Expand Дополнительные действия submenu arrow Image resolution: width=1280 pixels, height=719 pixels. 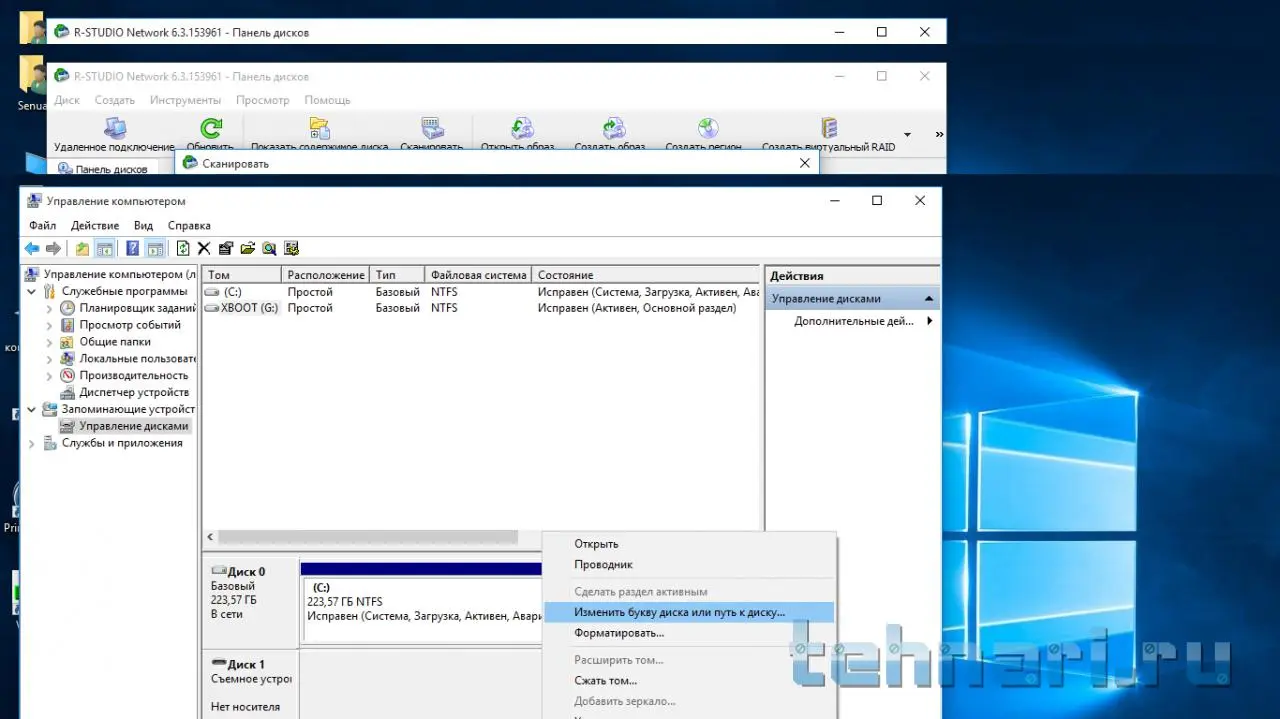coord(929,321)
